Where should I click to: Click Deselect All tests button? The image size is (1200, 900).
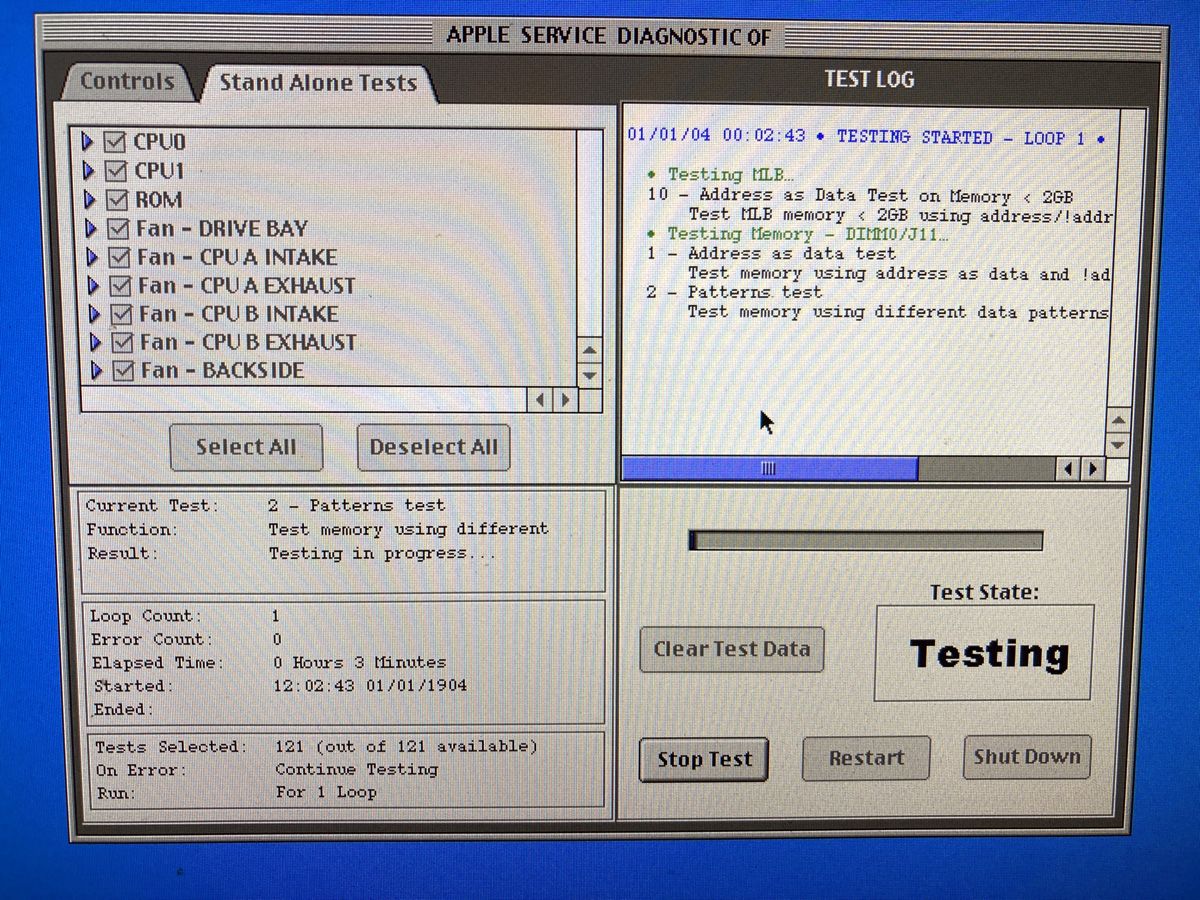[433, 447]
